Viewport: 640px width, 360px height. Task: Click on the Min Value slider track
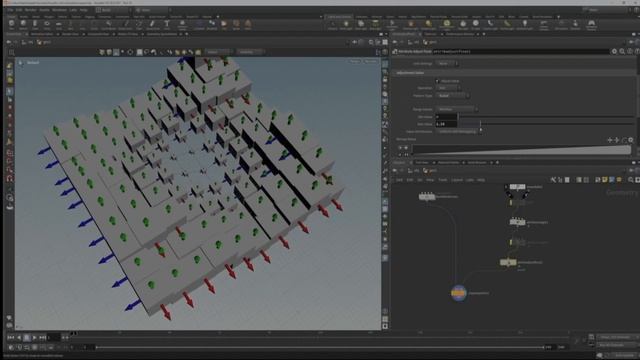547,117
